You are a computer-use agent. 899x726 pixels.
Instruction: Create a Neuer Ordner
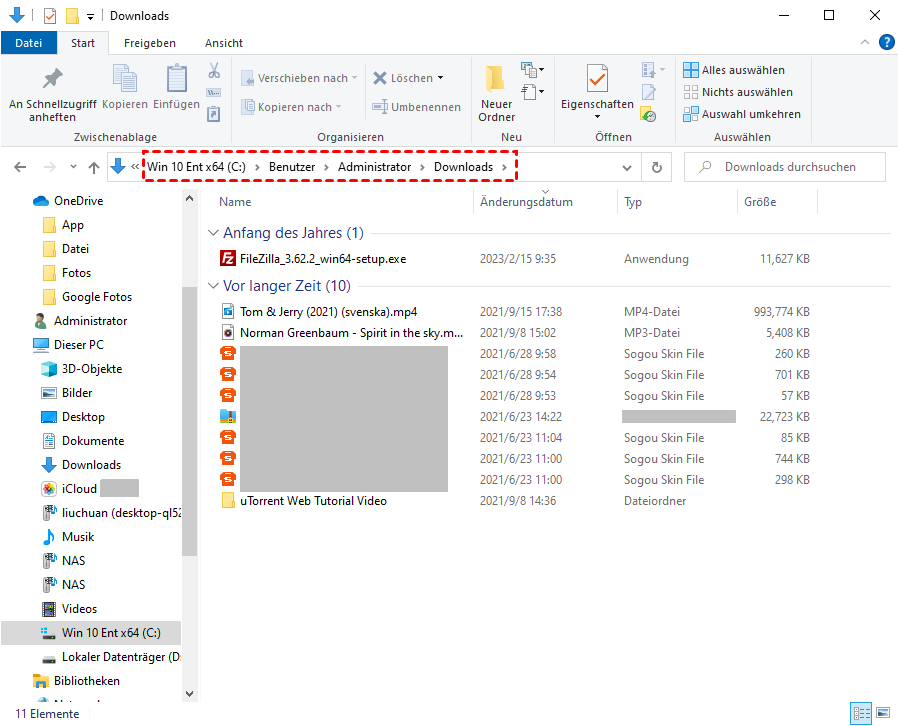tap(497, 93)
